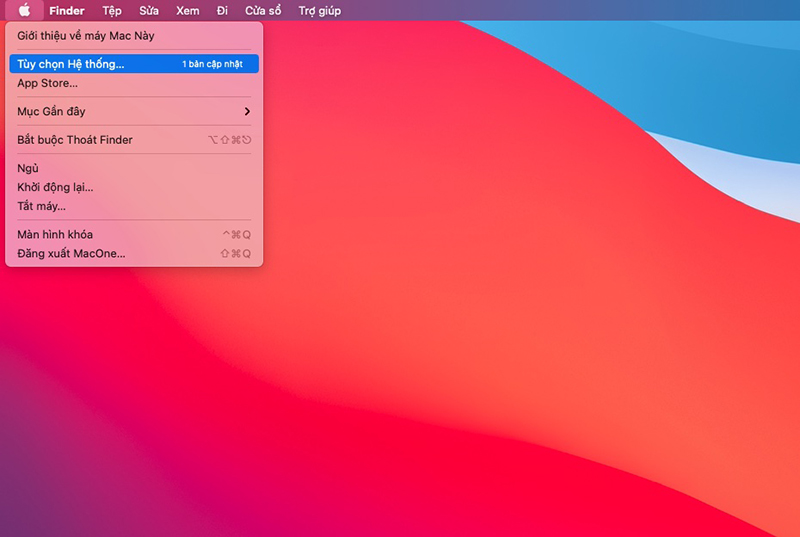Click the Mục Gần đây chevron arrow

[x=247, y=111]
